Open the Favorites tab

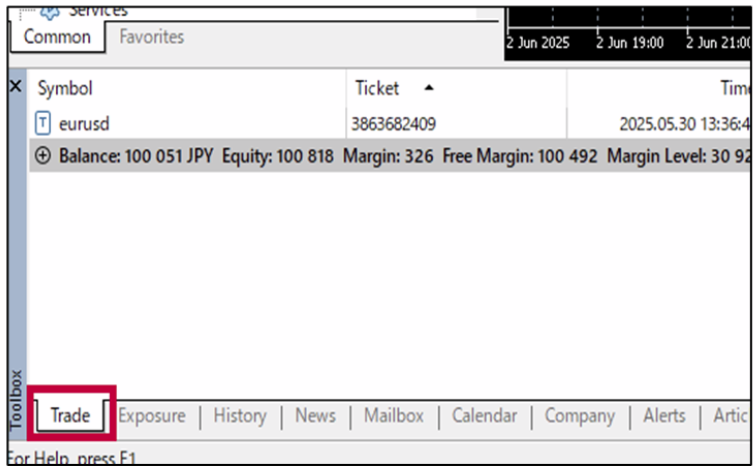151,37
